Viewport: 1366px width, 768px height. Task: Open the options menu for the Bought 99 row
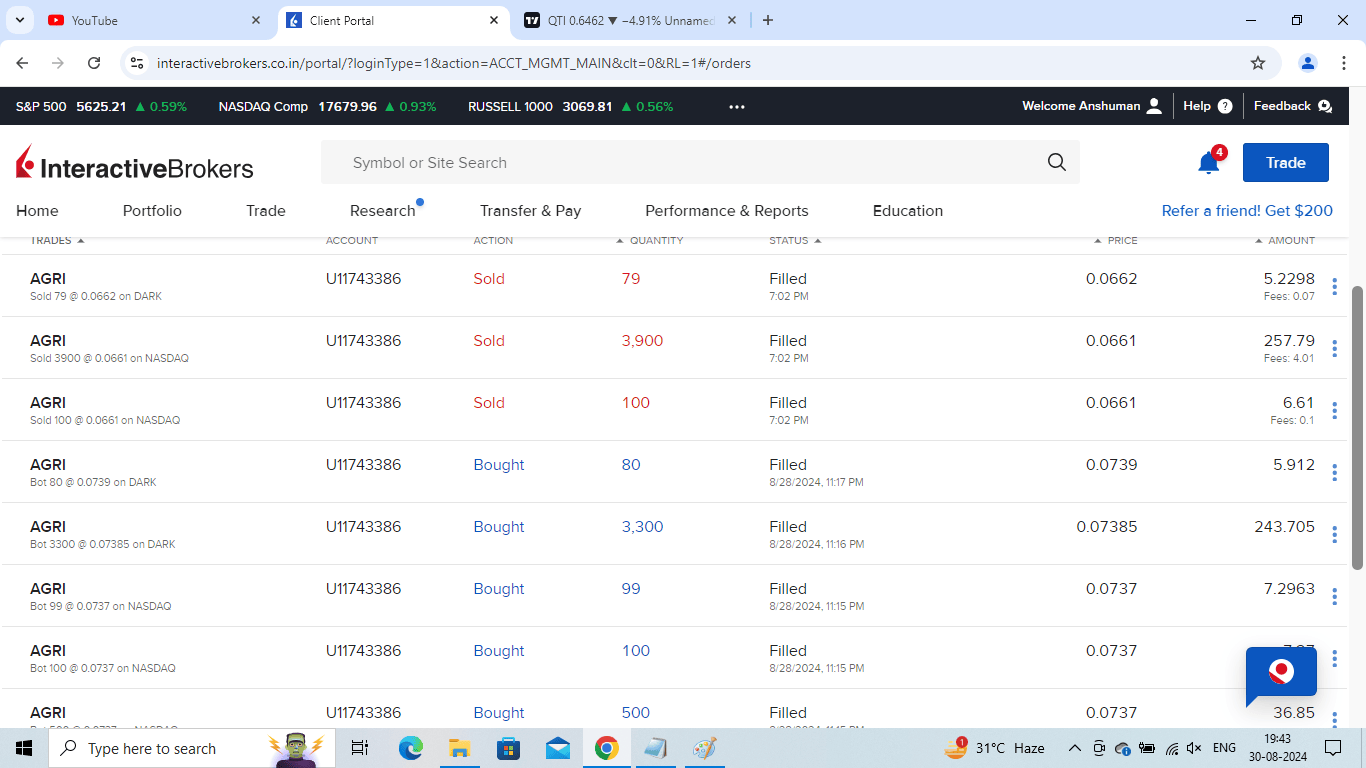[x=1334, y=597]
